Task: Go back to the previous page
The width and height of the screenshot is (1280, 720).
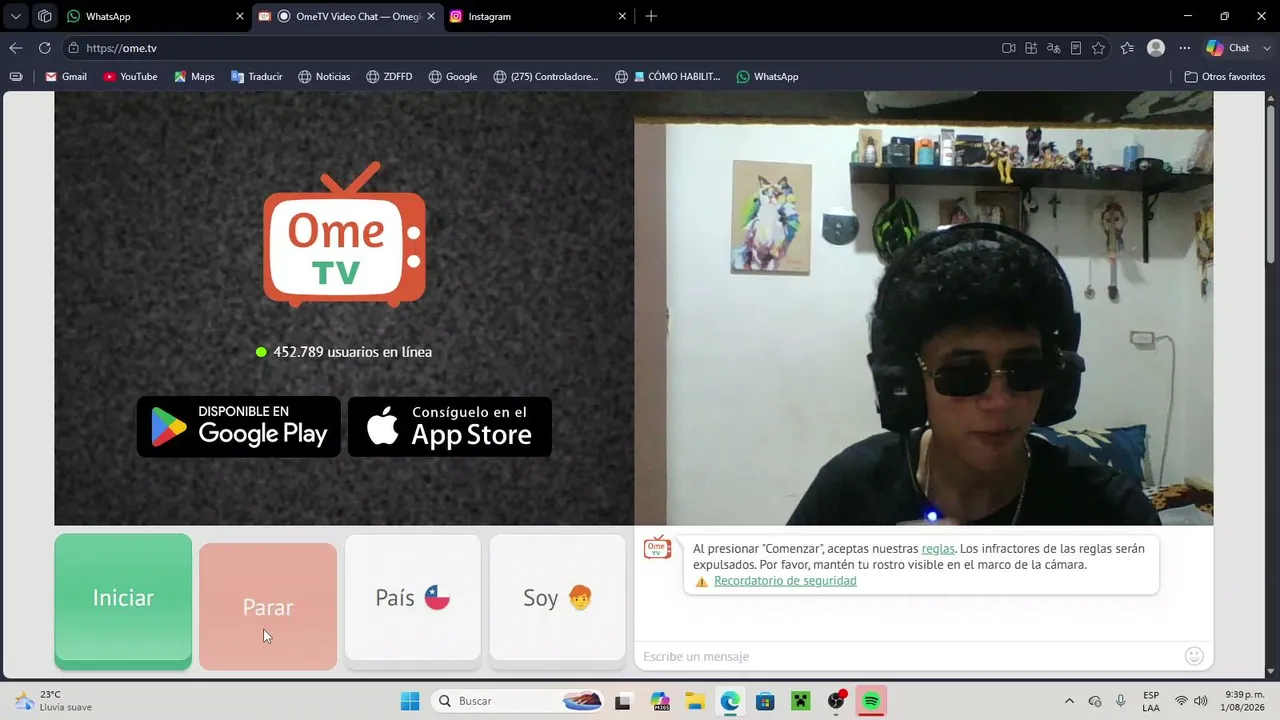Action: click(15, 48)
